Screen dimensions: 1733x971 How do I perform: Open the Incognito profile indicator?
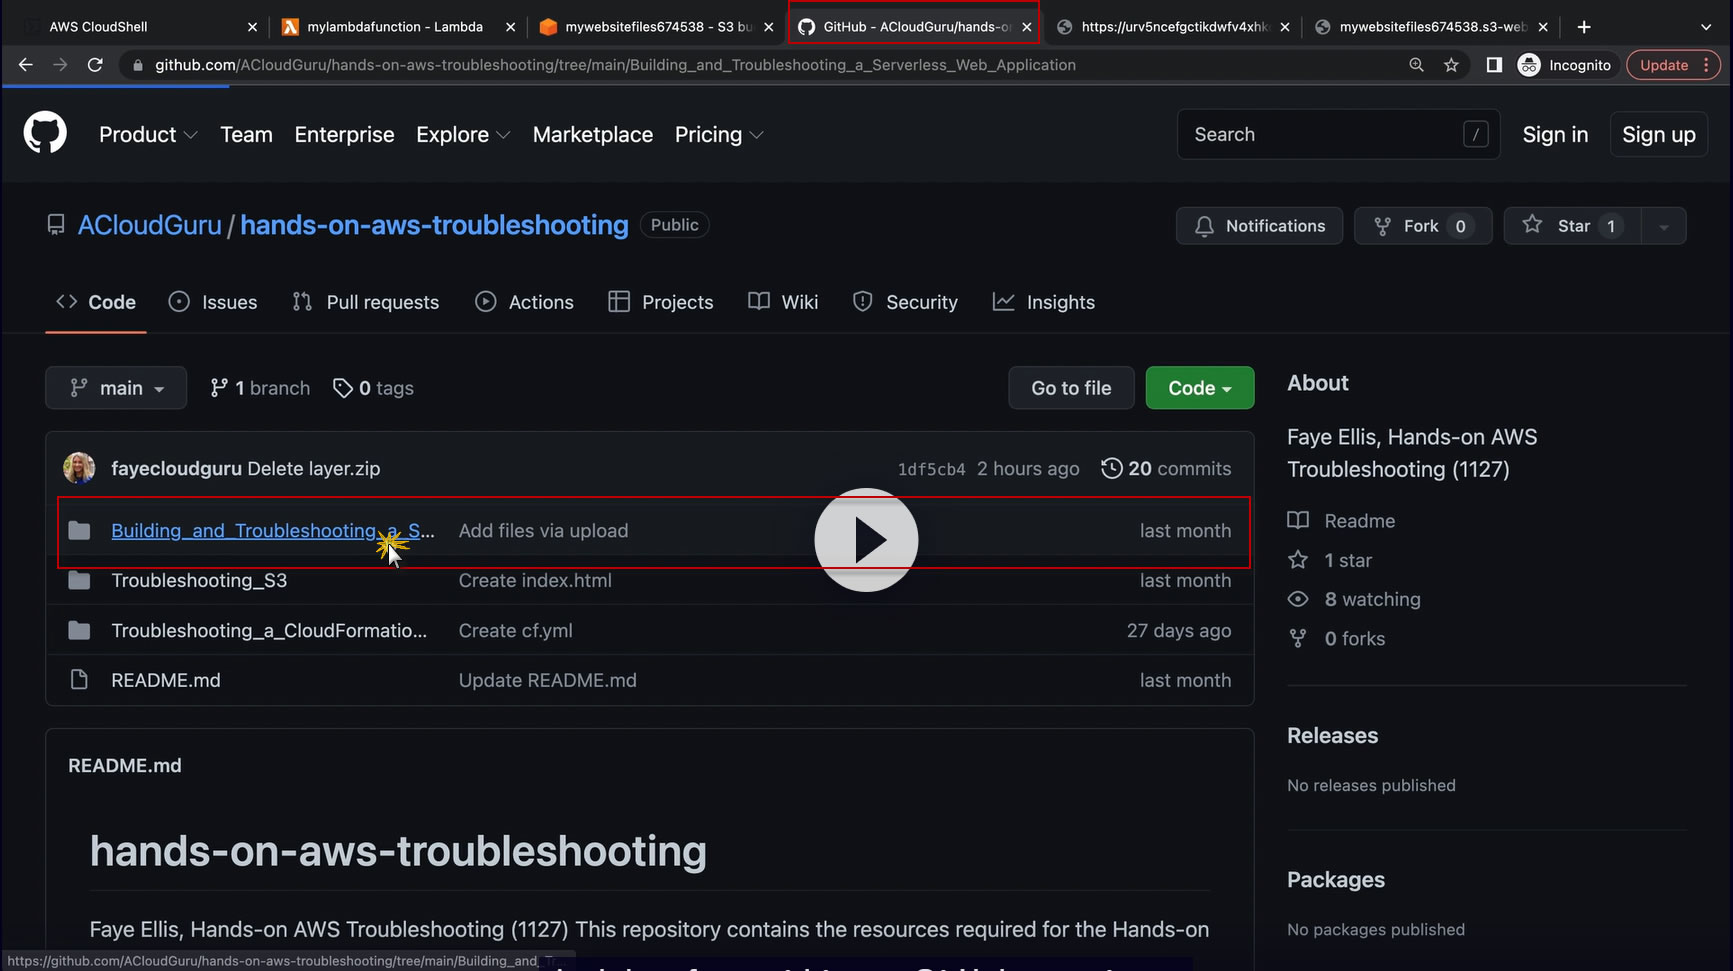tap(1565, 65)
